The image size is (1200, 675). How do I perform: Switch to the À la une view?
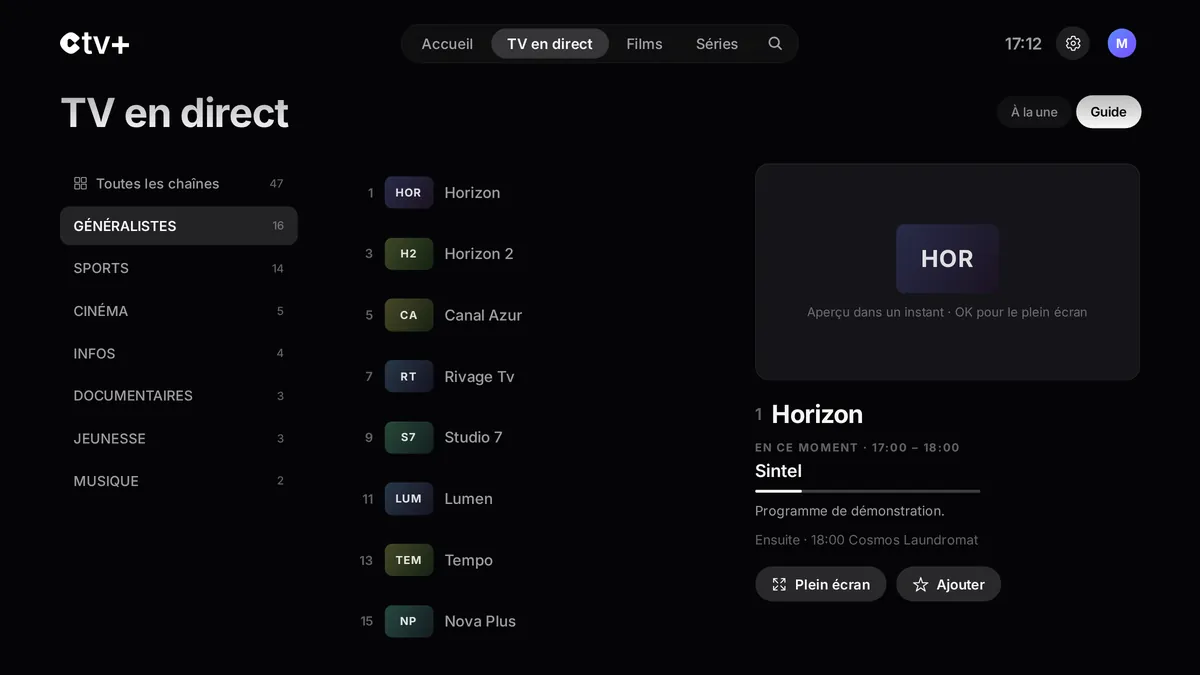click(1034, 112)
